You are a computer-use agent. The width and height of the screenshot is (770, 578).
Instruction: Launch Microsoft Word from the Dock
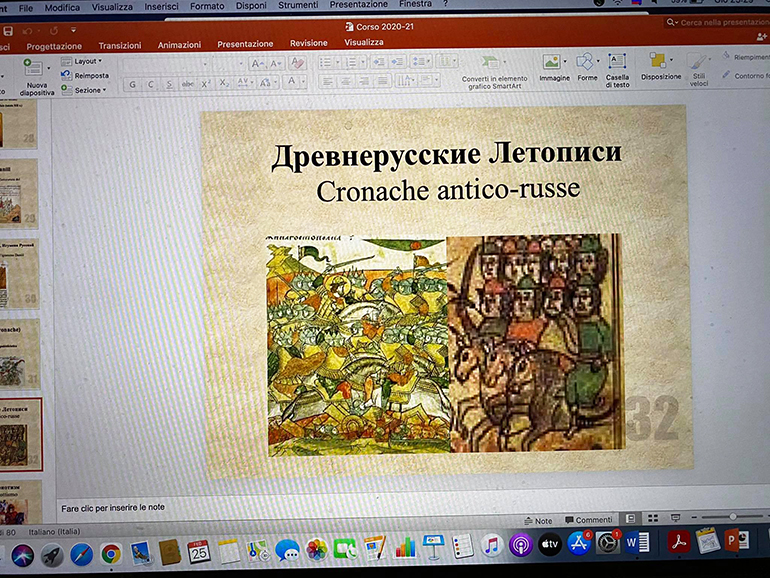[637, 543]
